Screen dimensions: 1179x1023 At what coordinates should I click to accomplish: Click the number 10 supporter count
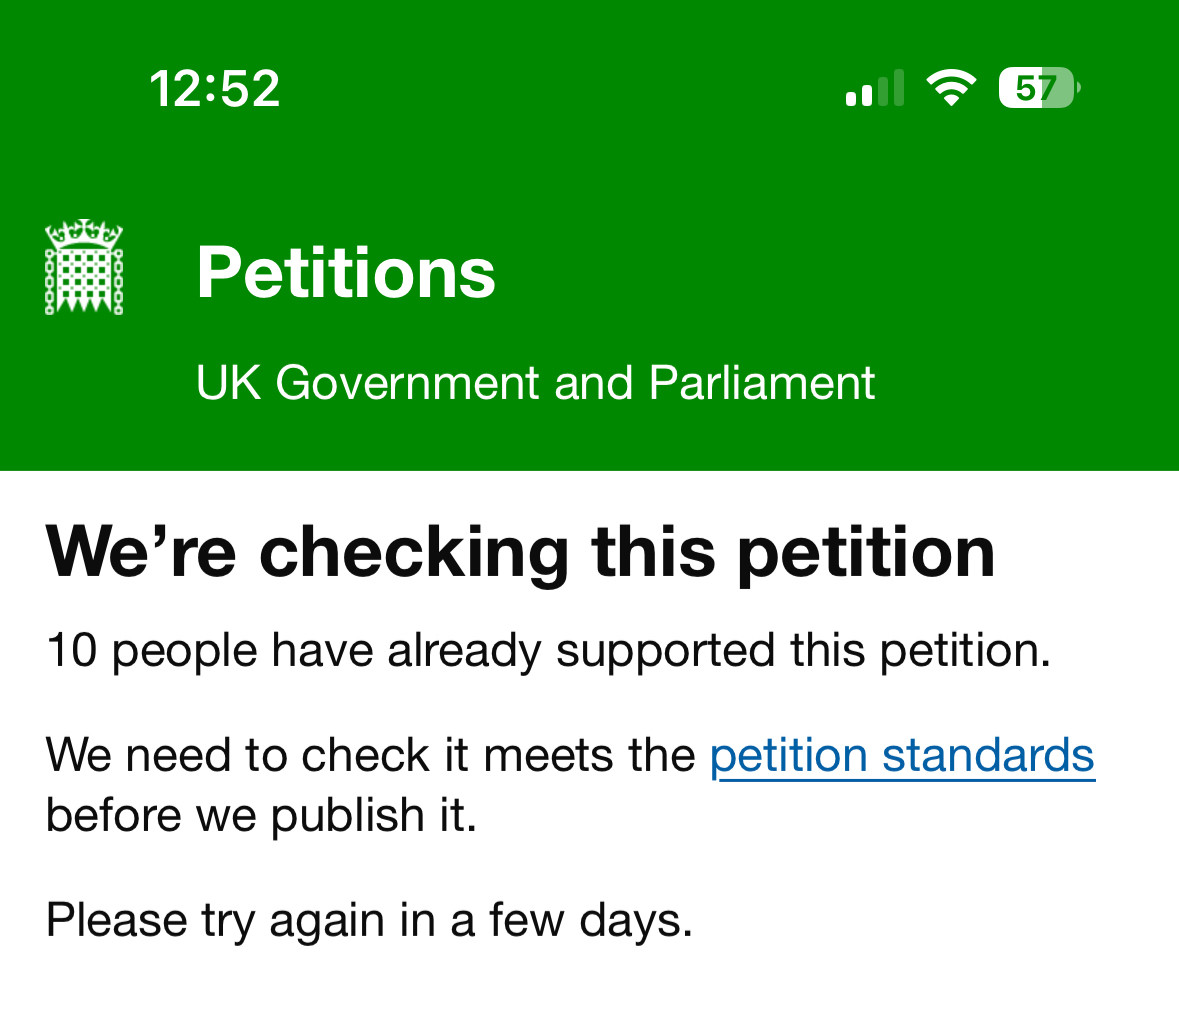(72, 650)
